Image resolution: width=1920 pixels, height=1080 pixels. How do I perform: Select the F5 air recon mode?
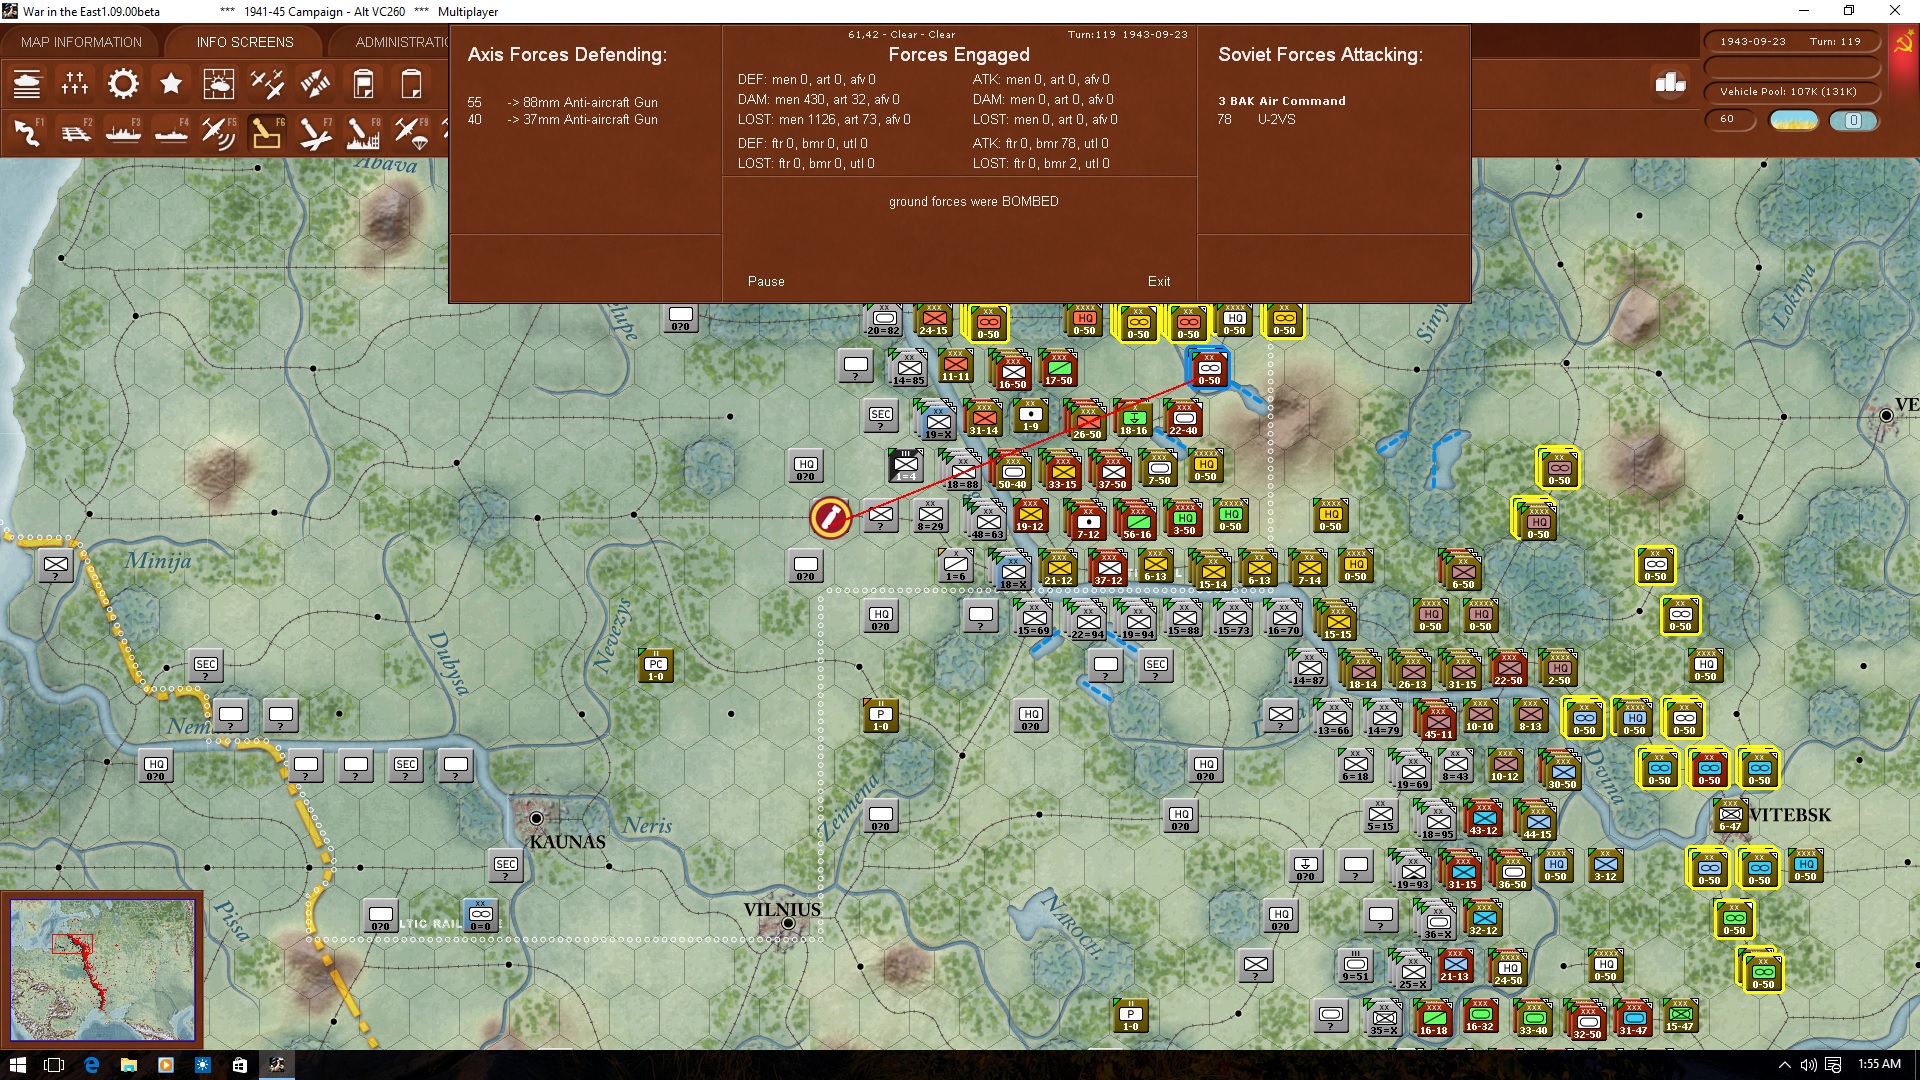218,132
